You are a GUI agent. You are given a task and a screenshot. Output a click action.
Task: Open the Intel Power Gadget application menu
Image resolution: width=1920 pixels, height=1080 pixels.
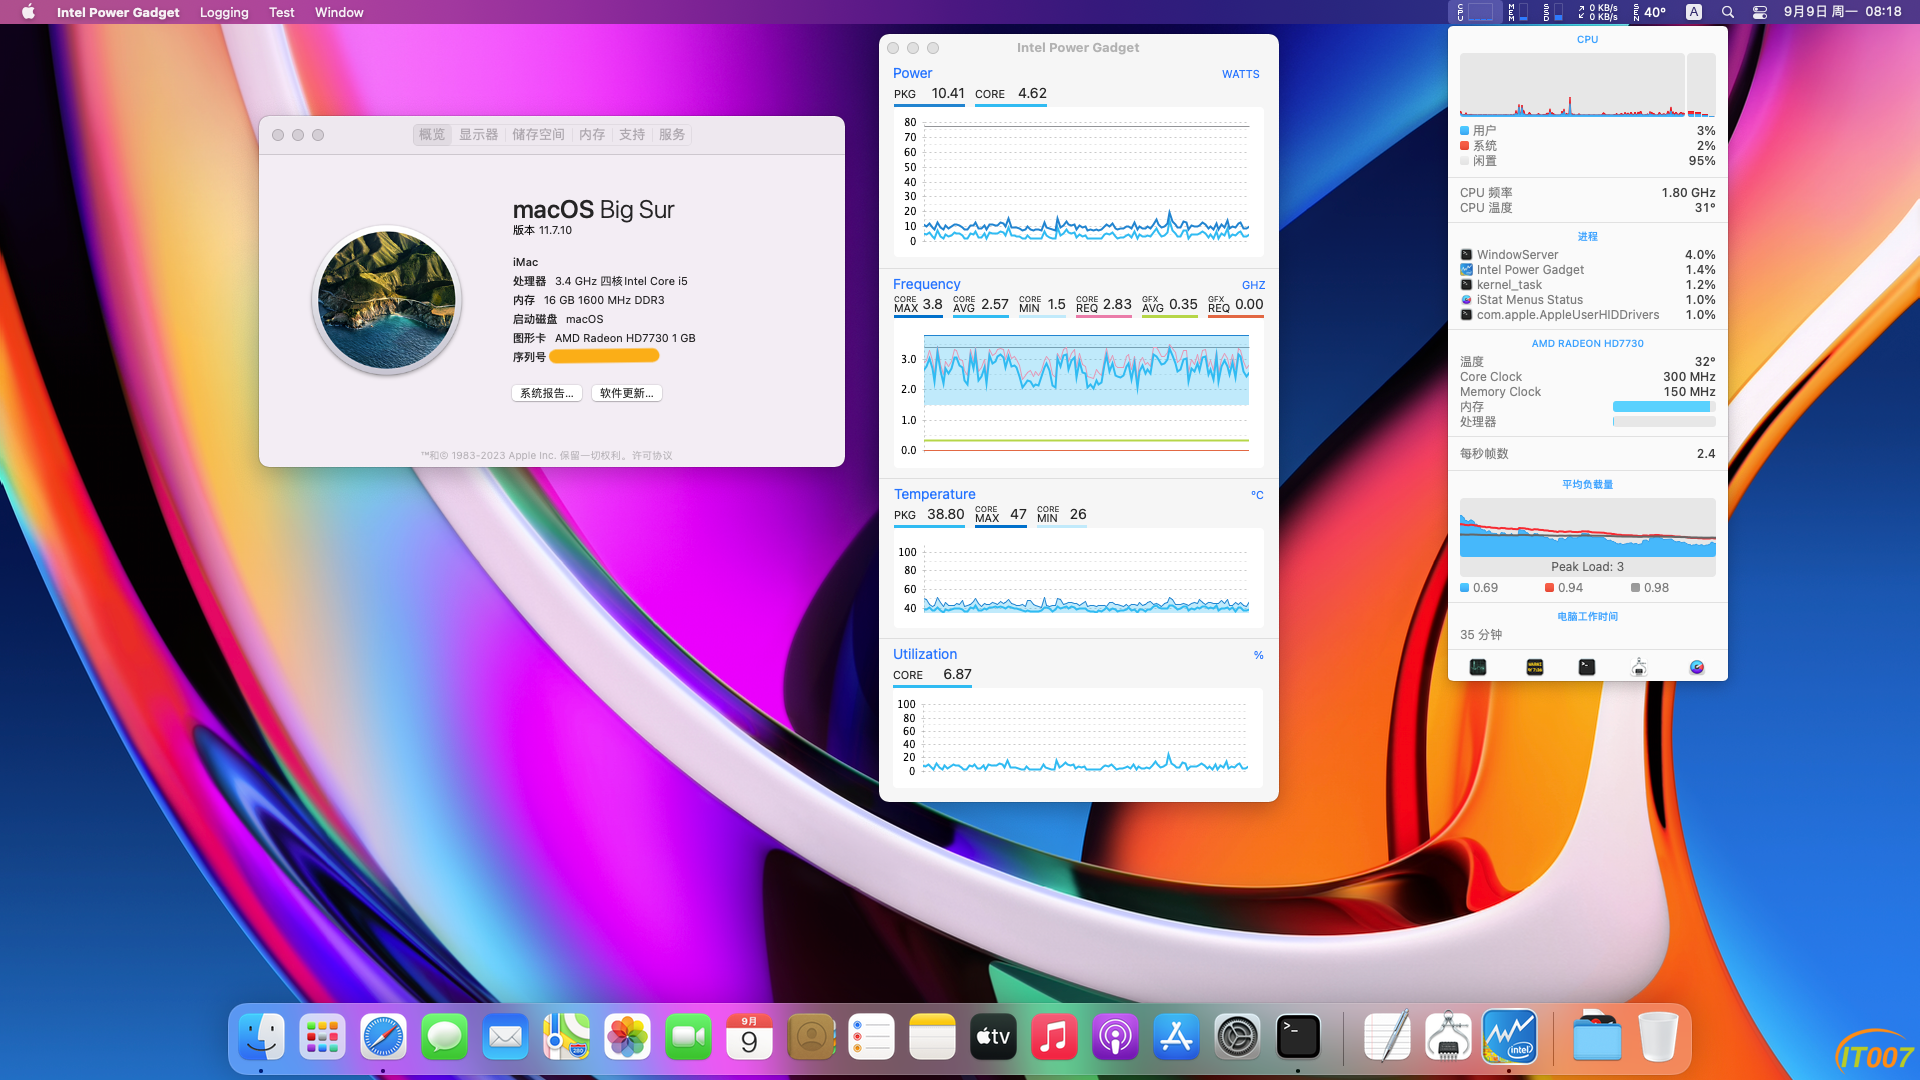[118, 12]
